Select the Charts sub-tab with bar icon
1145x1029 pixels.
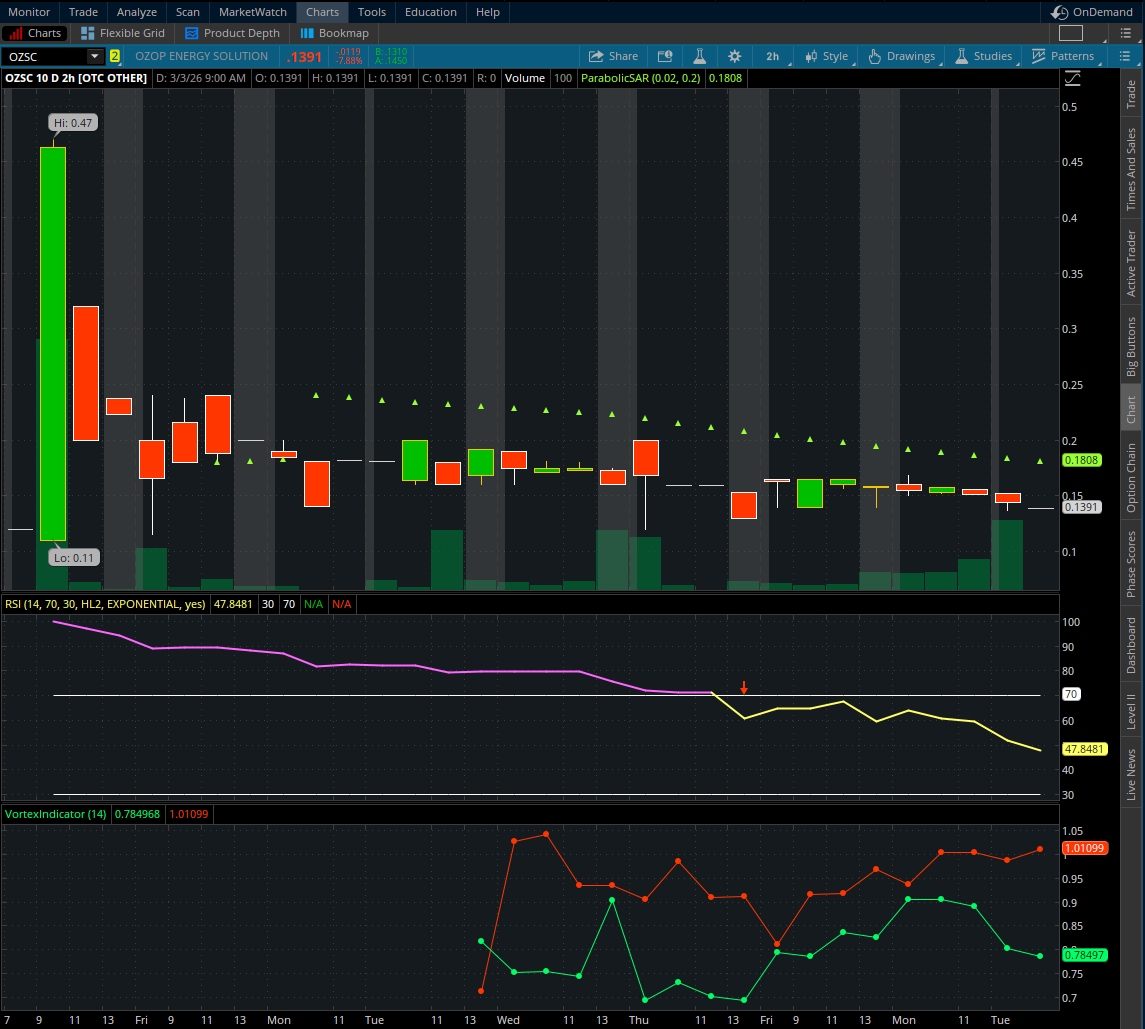coord(35,33)
